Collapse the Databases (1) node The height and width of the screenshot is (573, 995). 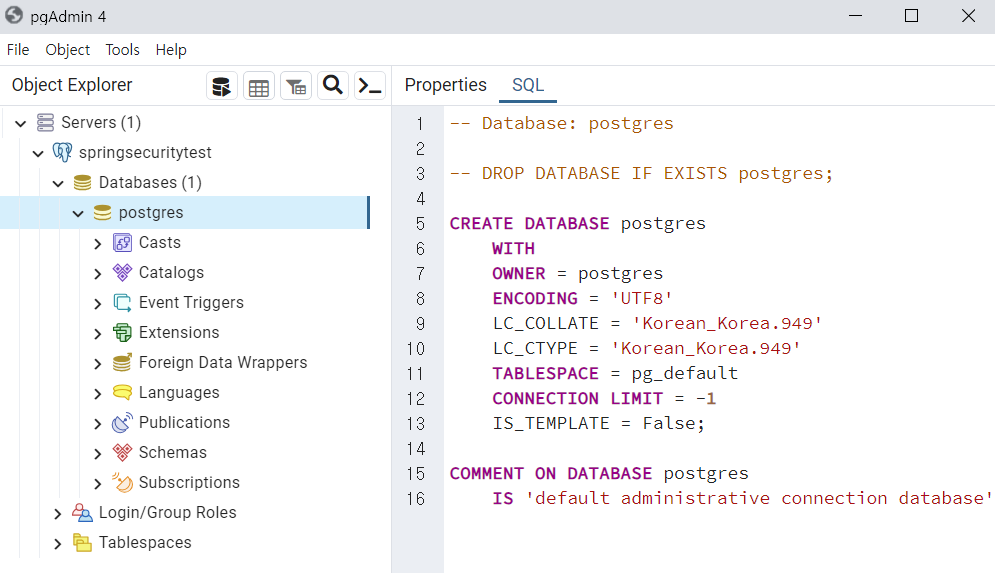[x=58, y=183]
